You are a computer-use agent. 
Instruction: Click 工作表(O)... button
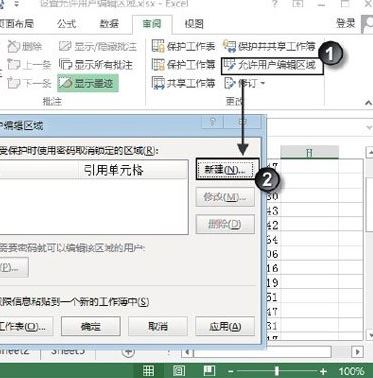pos(27,326)
